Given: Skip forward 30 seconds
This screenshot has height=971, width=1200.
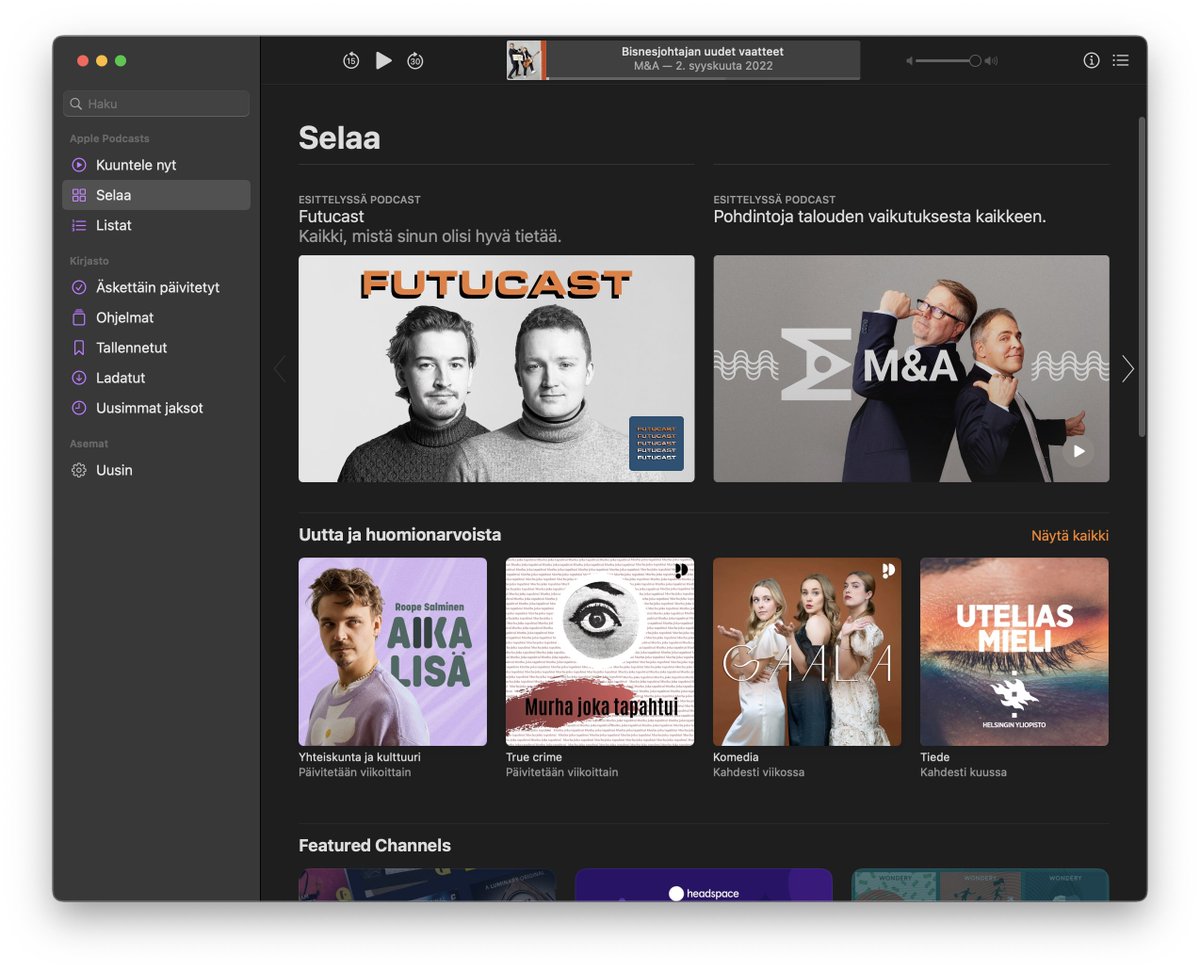Looking at the screenshot, I should pos(415,61).
